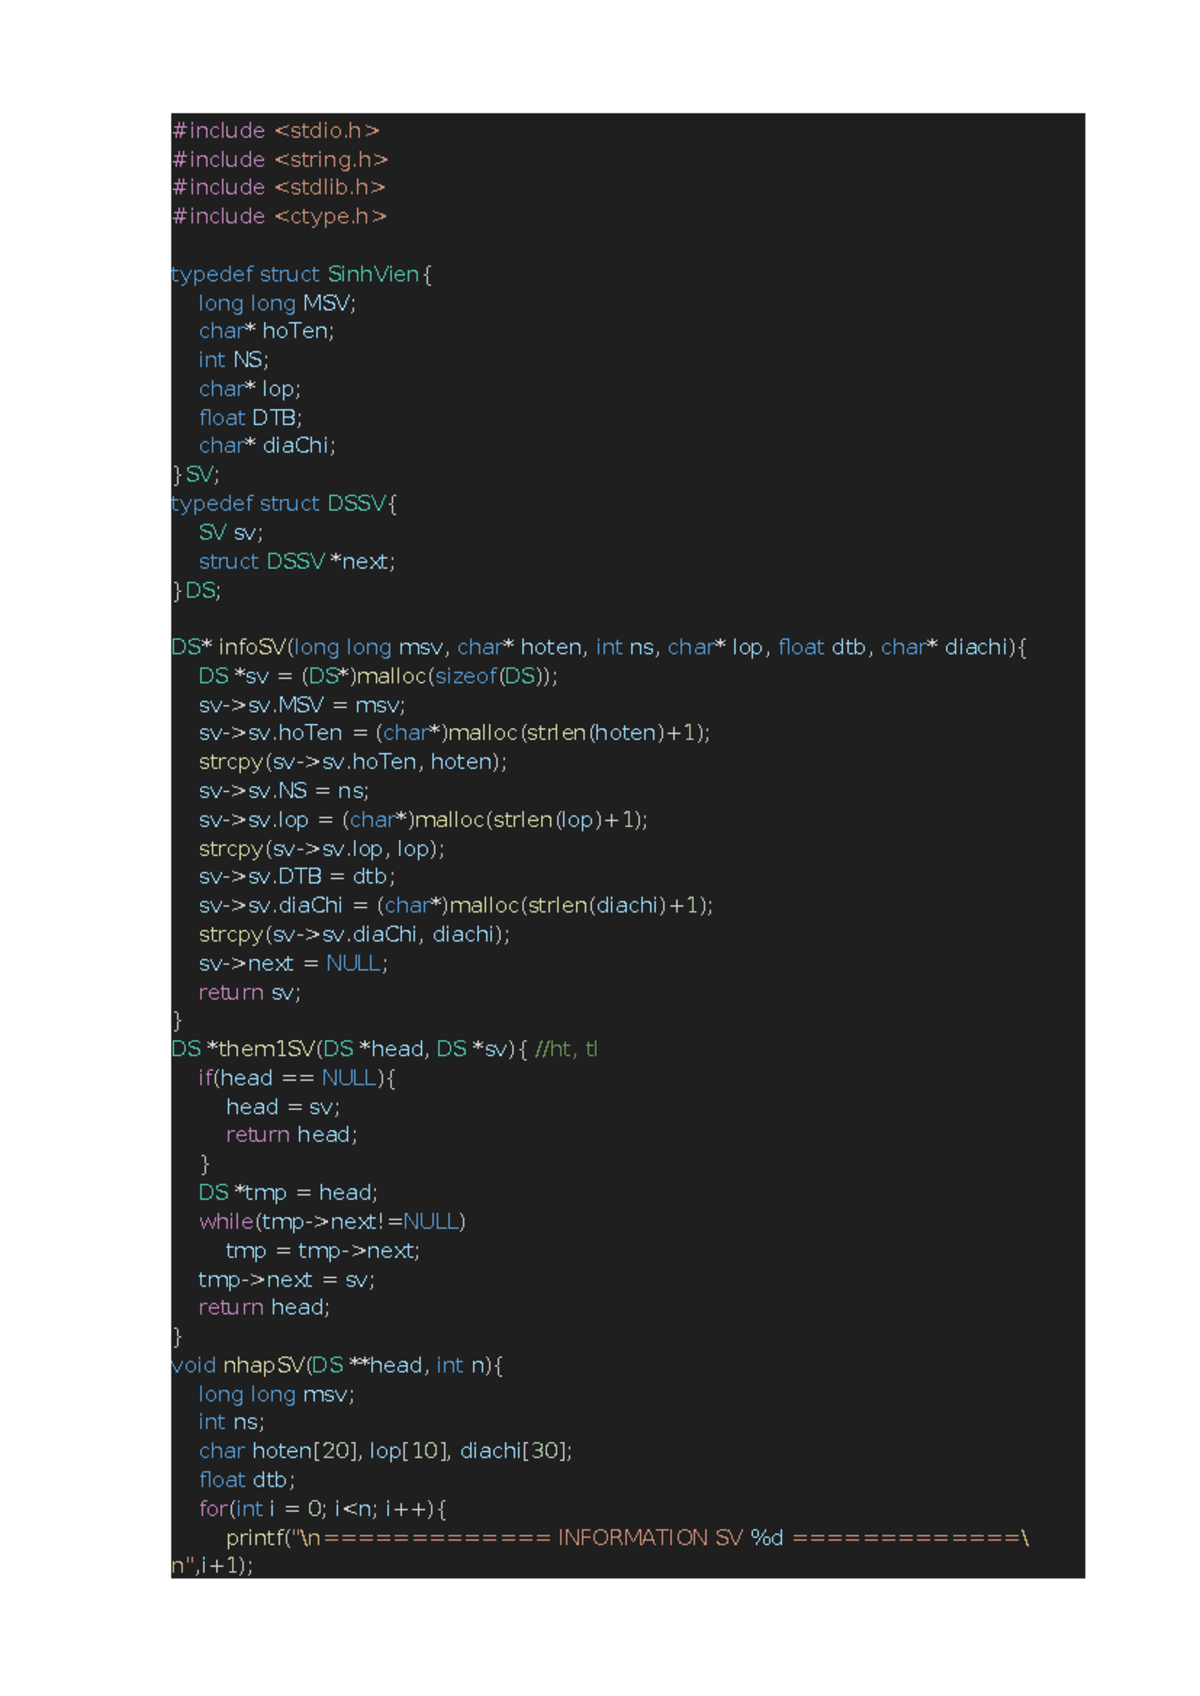This screenshot has width=1200, height=1696.
Task: Click 'strcpy(sv->sv.lop, lop);' line
Action: (321, 849)
